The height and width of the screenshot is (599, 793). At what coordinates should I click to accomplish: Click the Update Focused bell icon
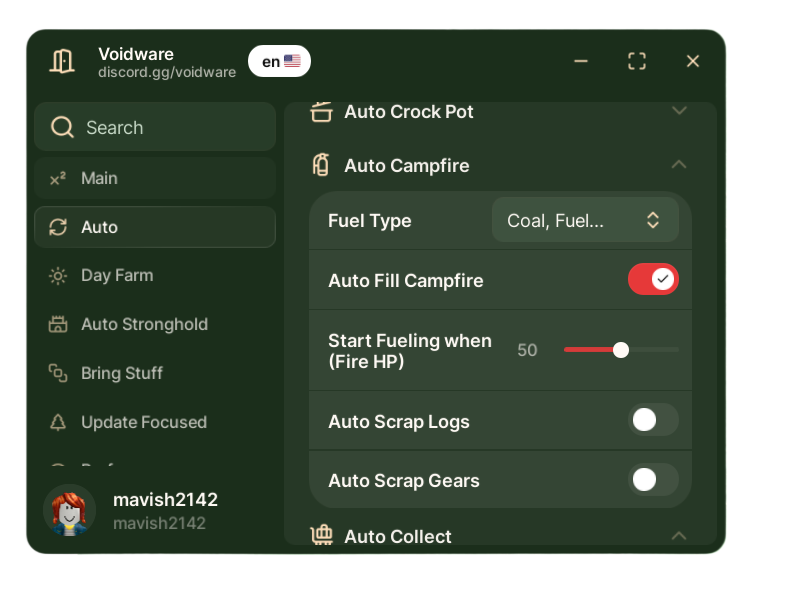click(58, 422)
